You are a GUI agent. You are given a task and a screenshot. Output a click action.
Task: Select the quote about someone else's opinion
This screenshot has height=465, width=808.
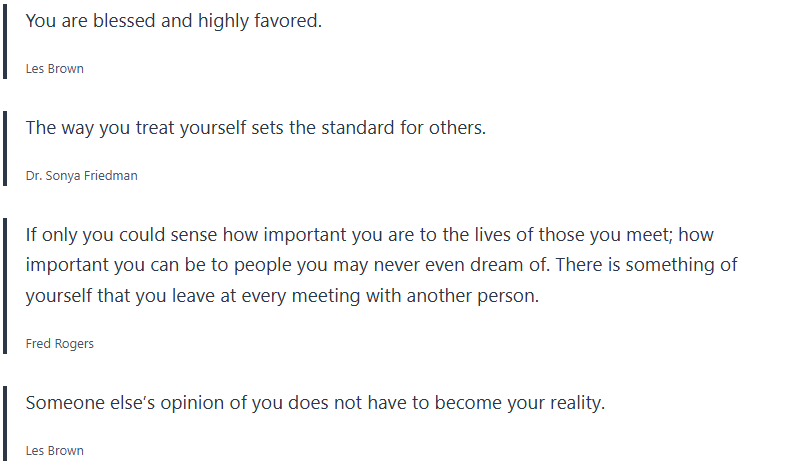(315, 403)
